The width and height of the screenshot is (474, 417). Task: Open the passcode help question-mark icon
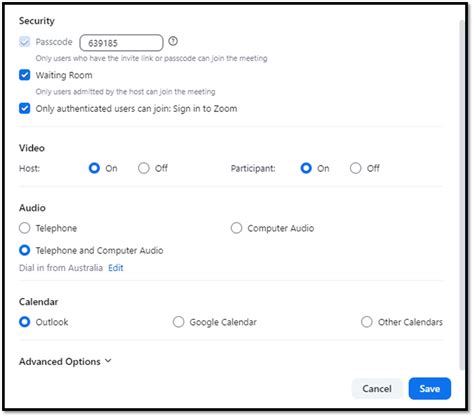click(x=173, y=41)
